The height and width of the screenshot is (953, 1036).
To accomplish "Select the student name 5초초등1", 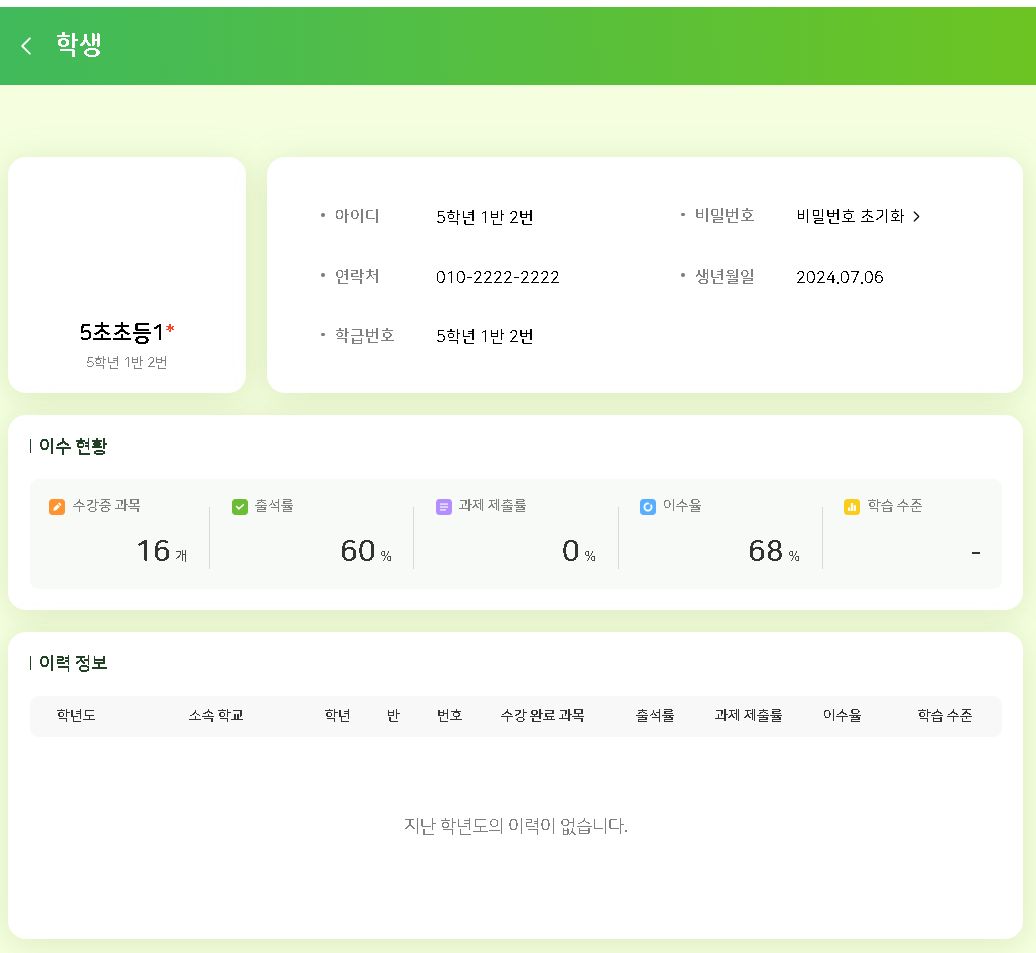I will point(122,333).
